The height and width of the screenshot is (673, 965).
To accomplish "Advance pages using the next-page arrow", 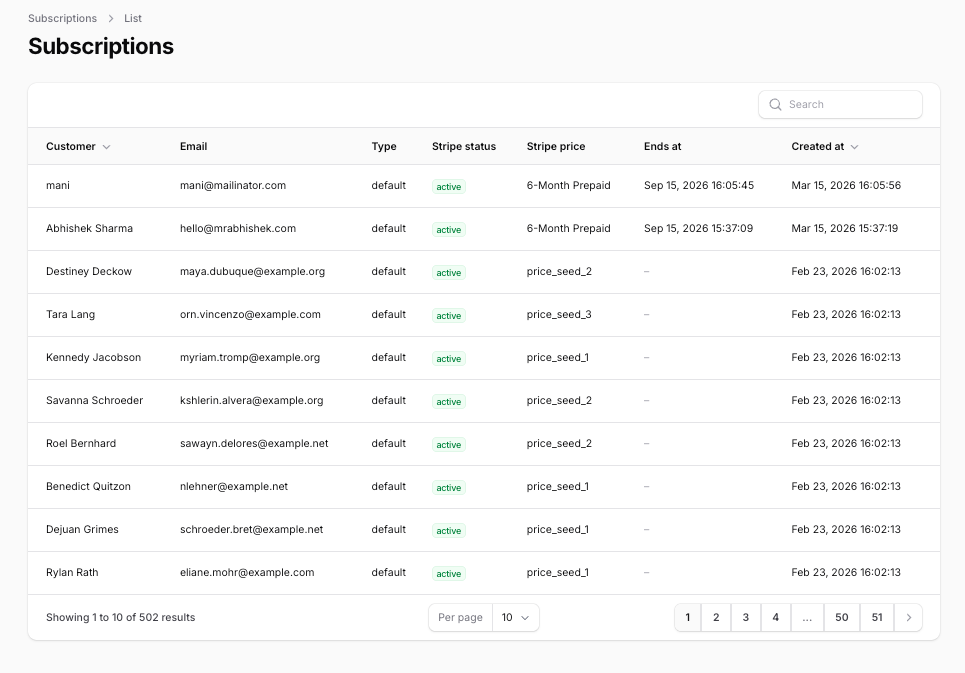I will 908,617.
